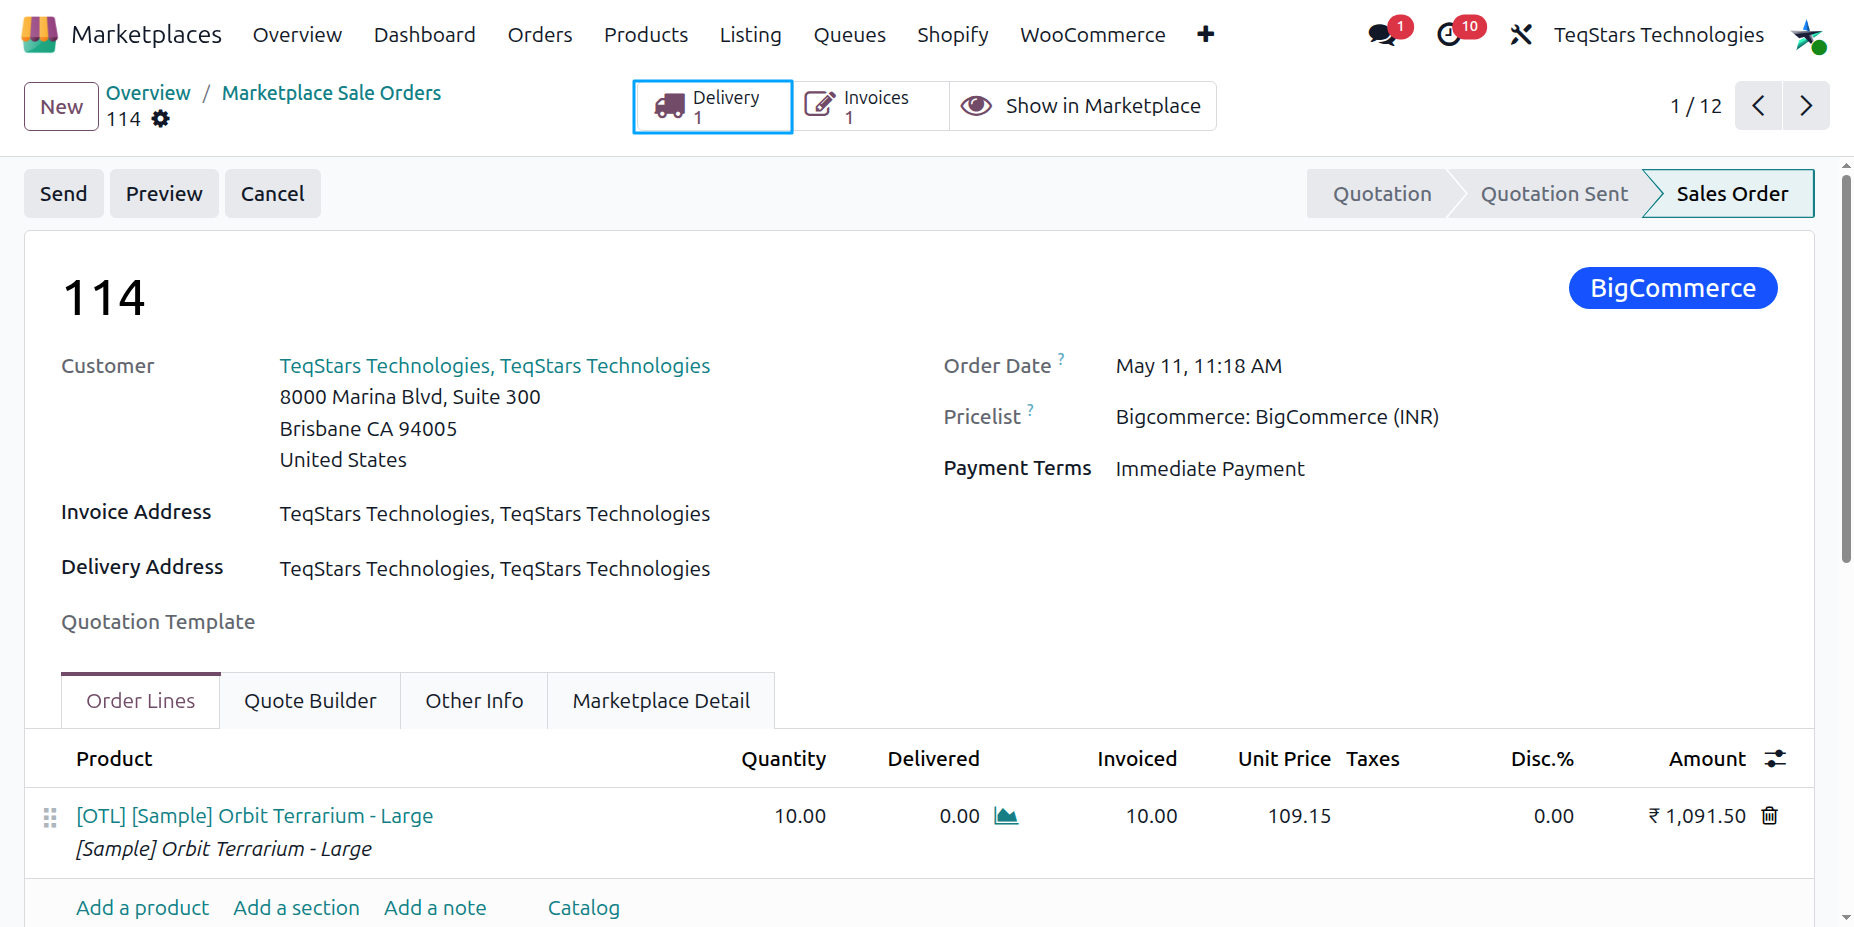Open Orbit Terrarium Large product link
This screenshot has height=927, width=1854.
pos(255,816)
